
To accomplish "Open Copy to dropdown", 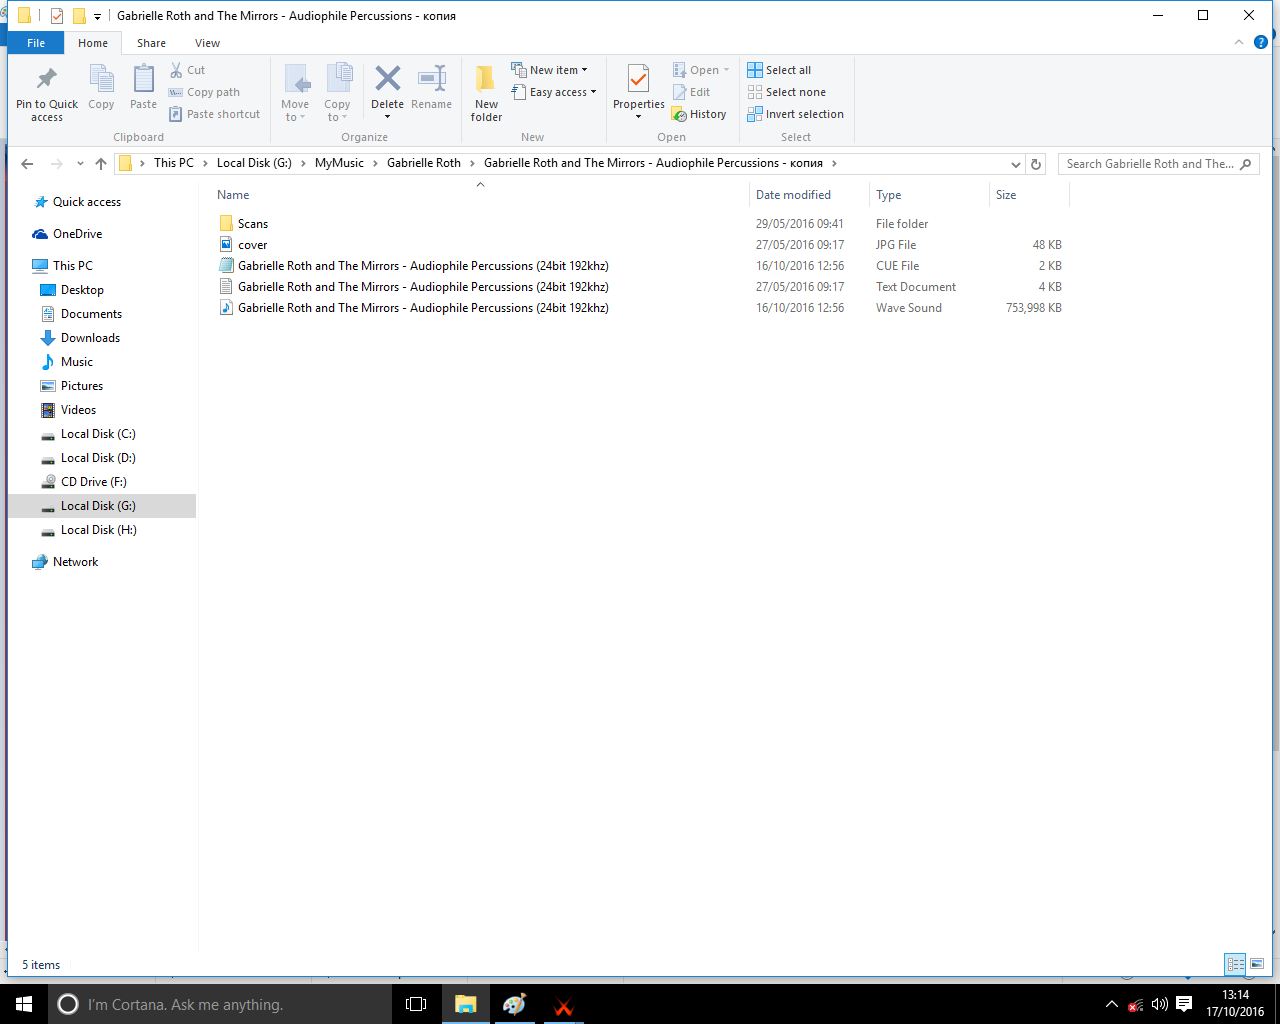I will coord(337,92).
